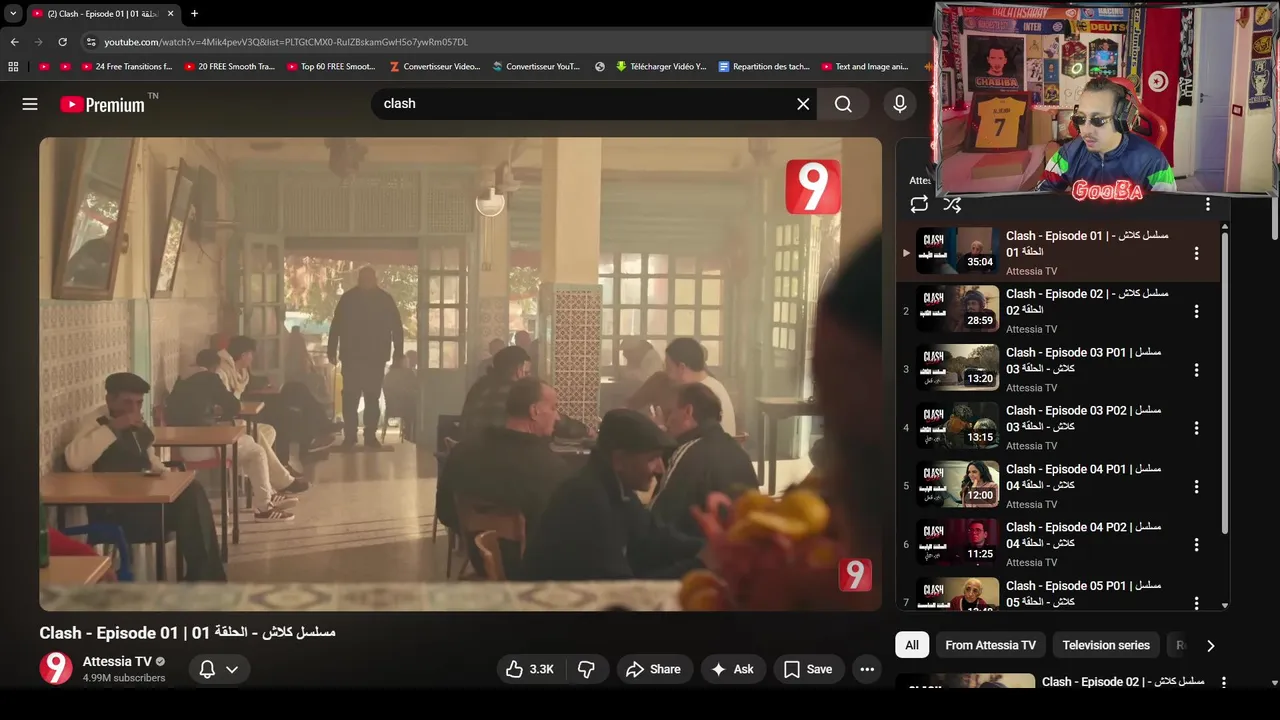This screenshot has height=720, width=1280.
Task: Click the youtube.com address bar URL
Action: pos(286,42)
